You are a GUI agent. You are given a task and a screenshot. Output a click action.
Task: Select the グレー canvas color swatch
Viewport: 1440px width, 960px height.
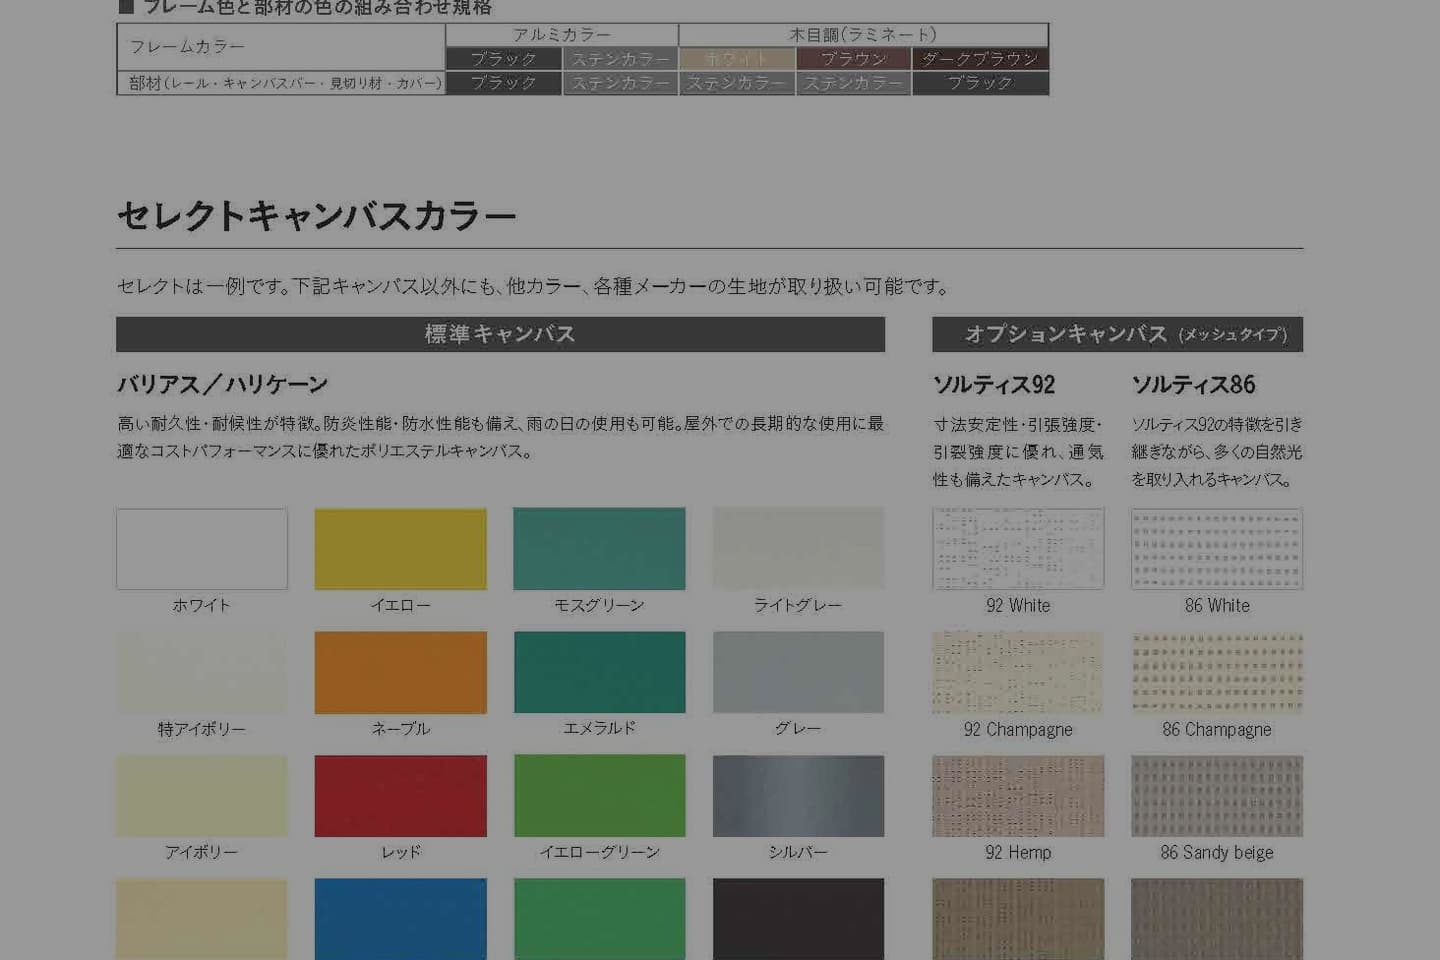[798, 671]
